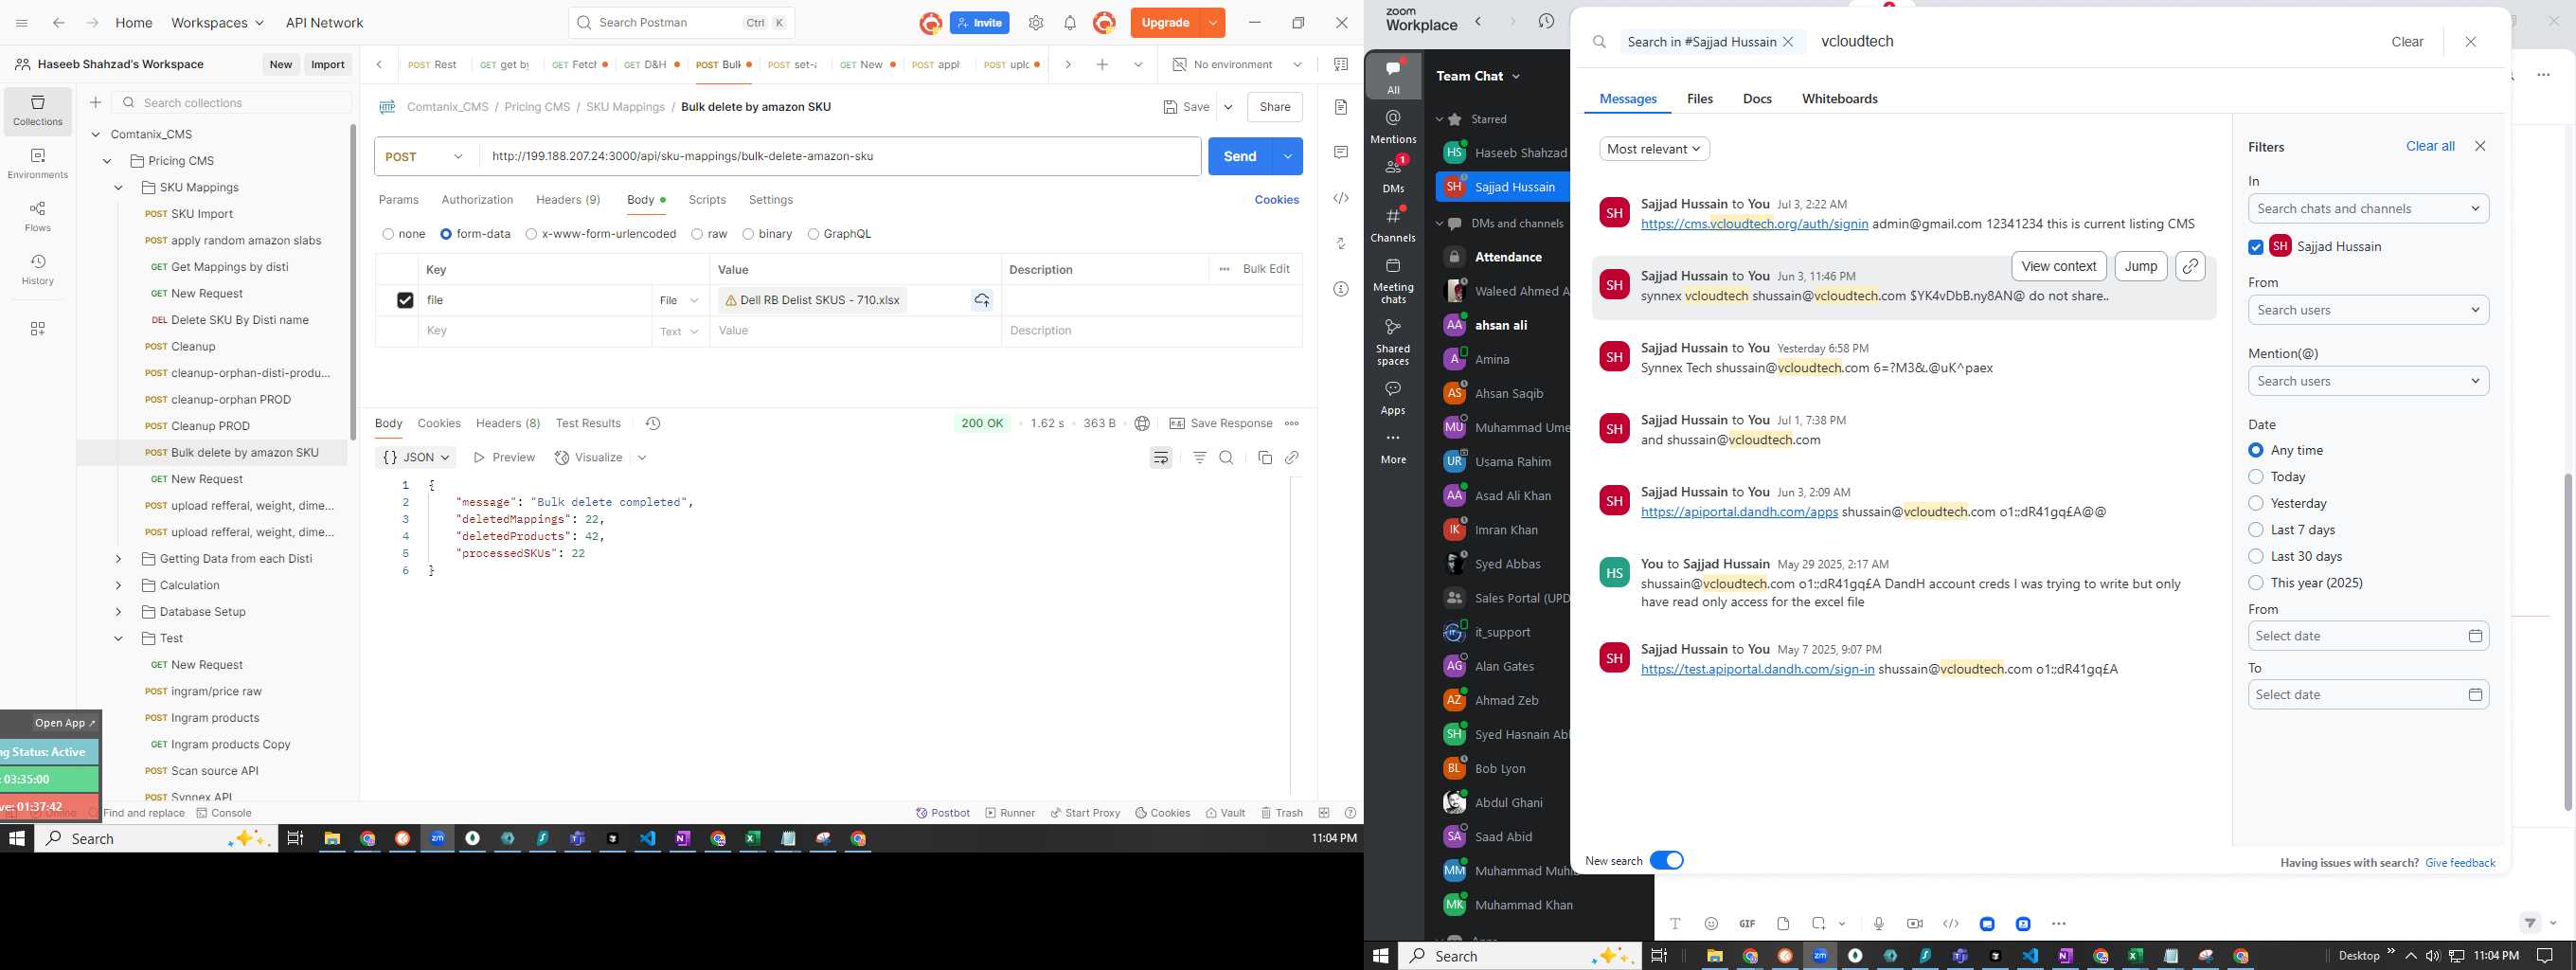Toggle word wrap icon in response
The image size is (2576, 970).
click(1161, 457)
